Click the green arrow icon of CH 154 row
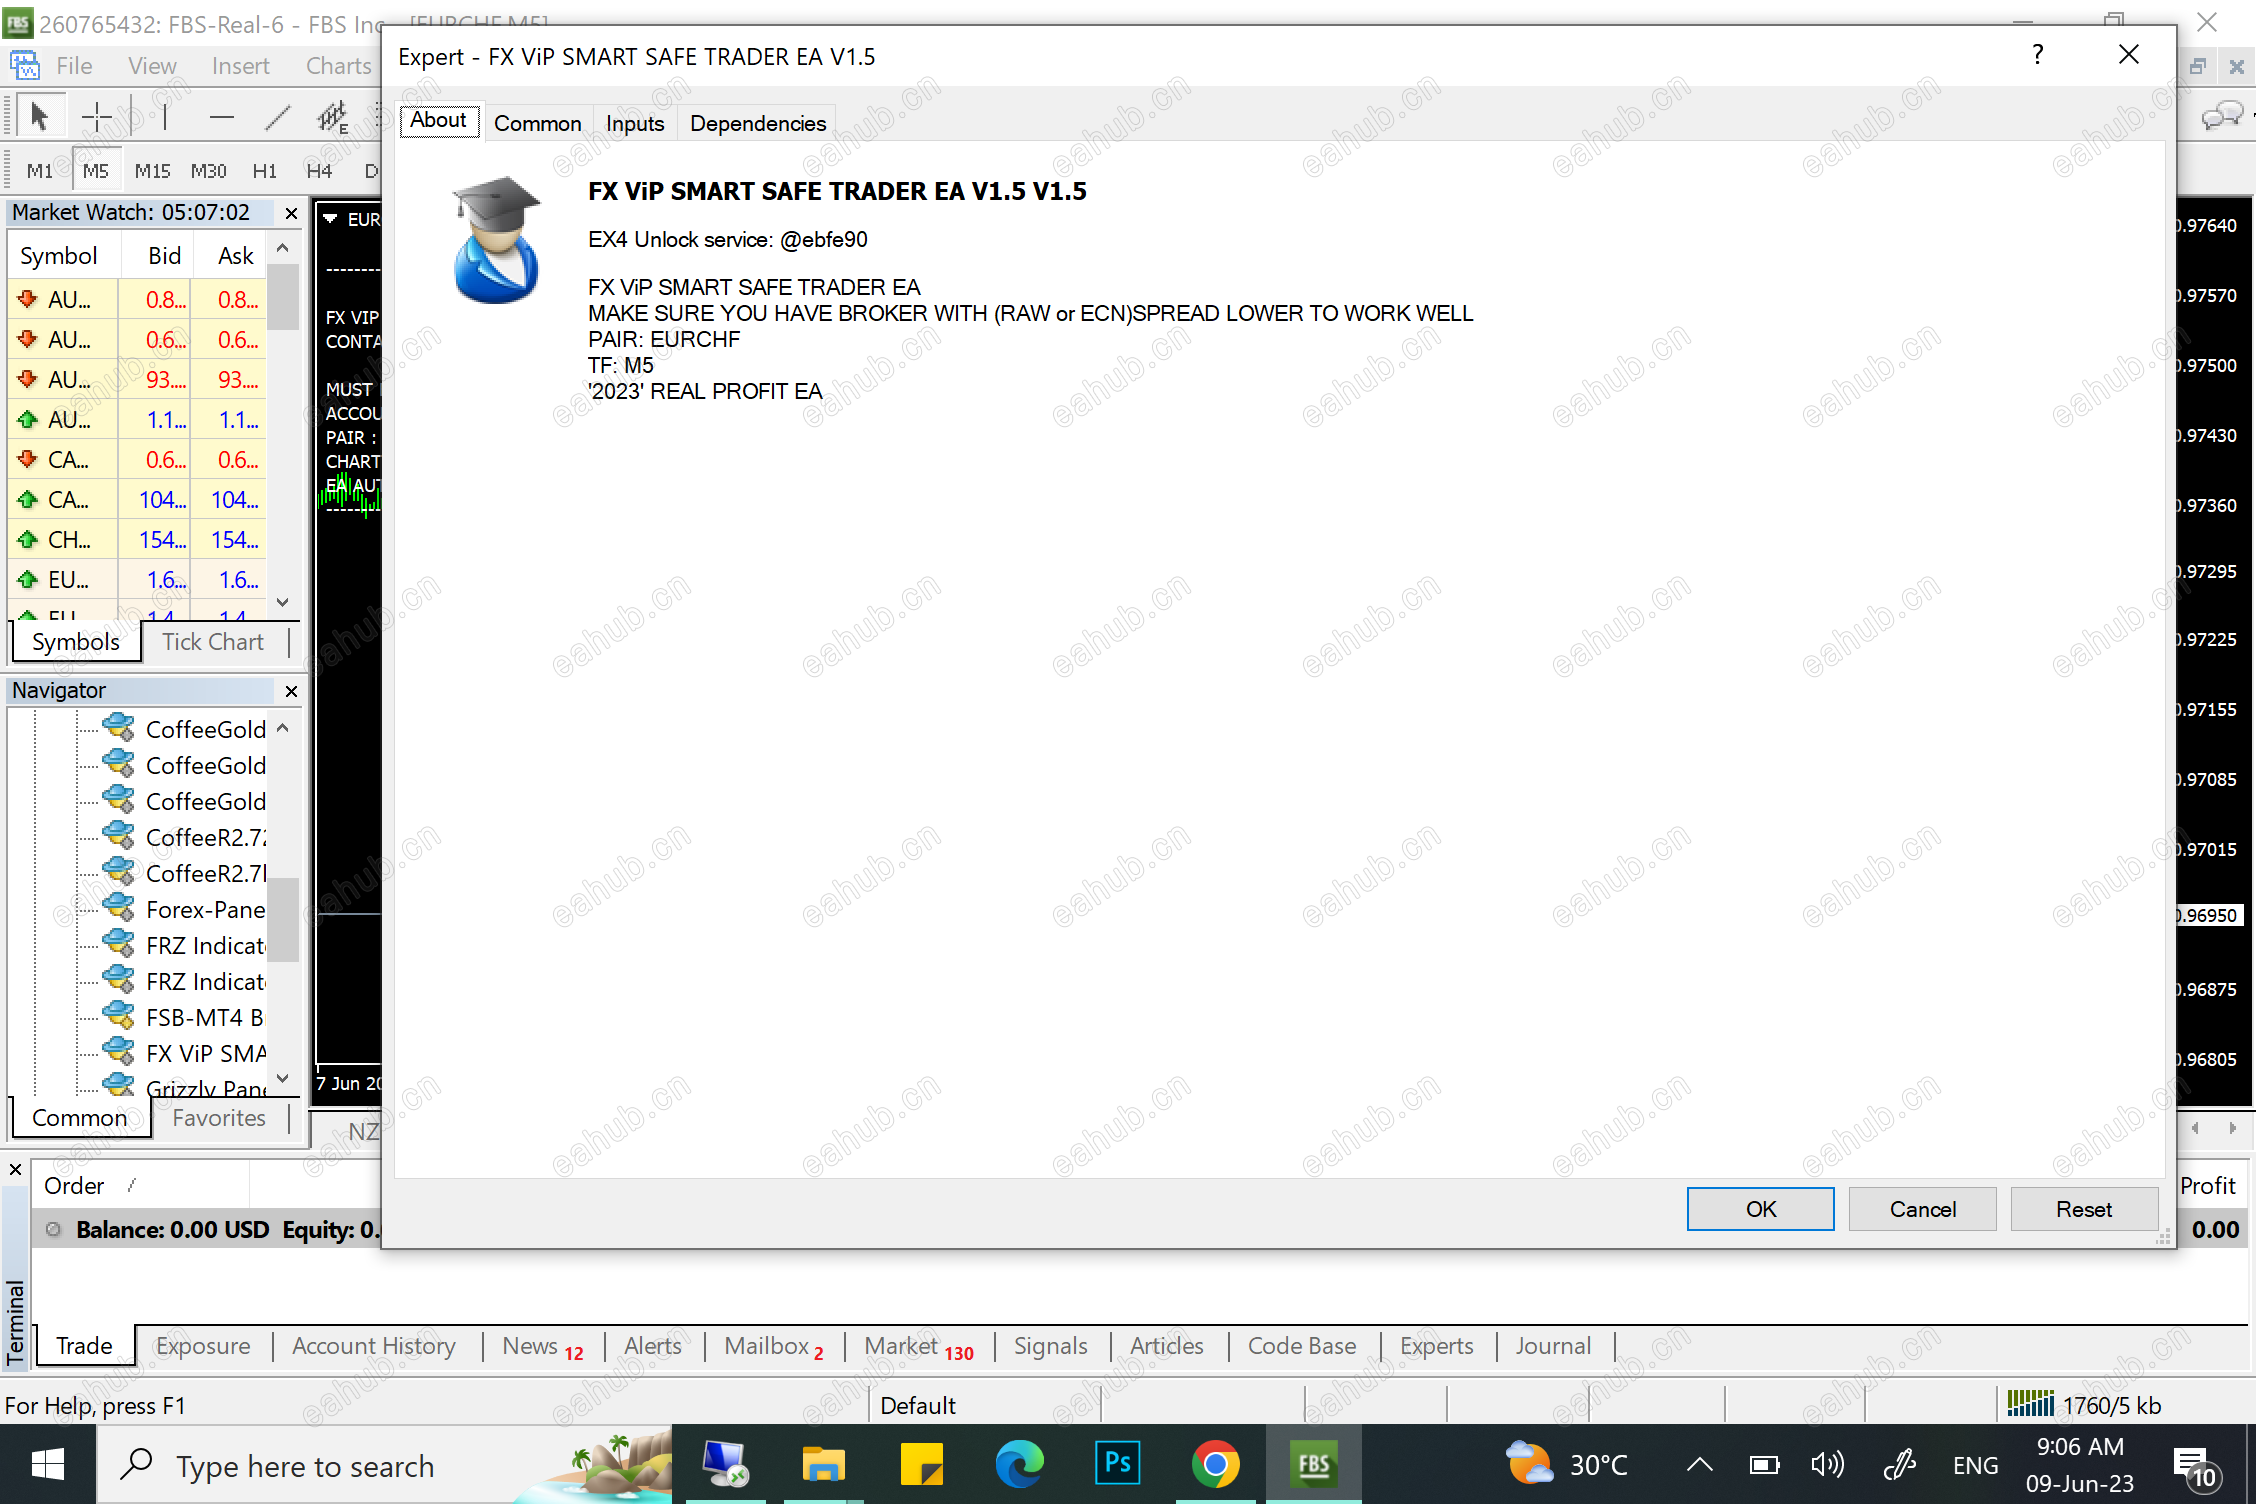The width and height of the screenshot is (2256, 1504). pyautogui.click(x=27, y=539)
